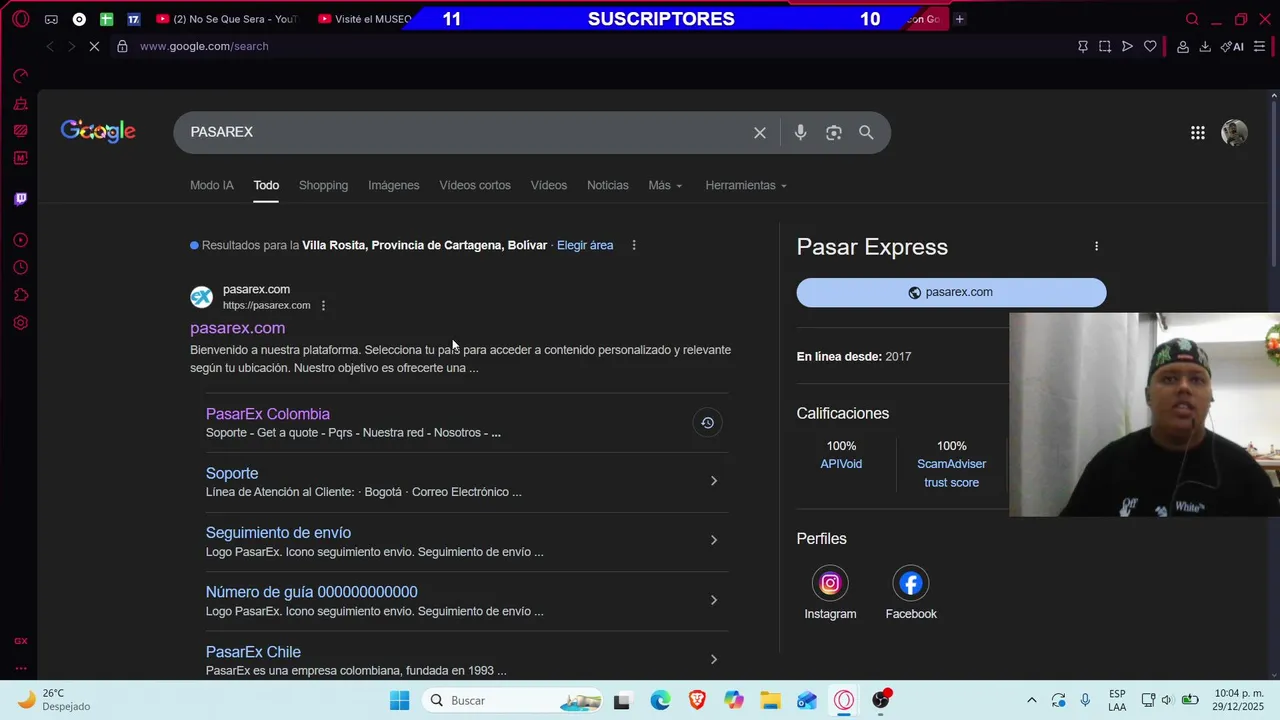This screenshot has height=720, width=1280.
Task: Open the sidebar history clock icon
Action: 20,267
